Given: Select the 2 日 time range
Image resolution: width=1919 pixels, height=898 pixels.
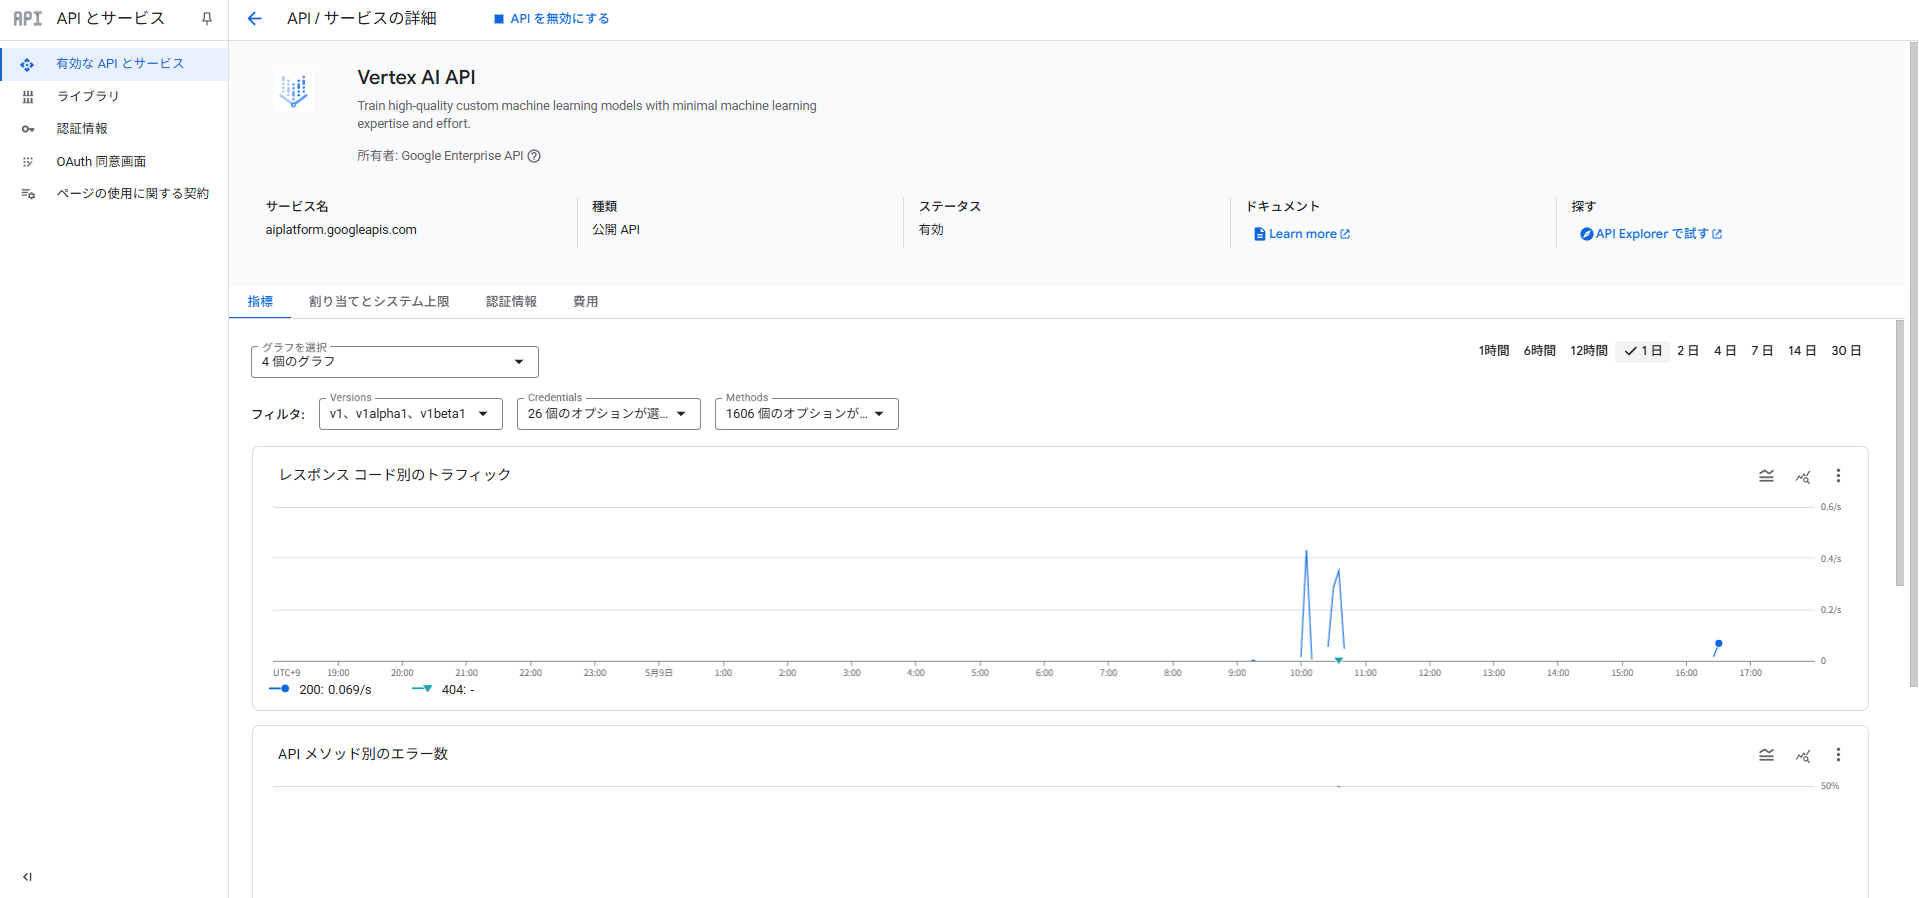Looking at the screenshot, I should coord(1688,351).
